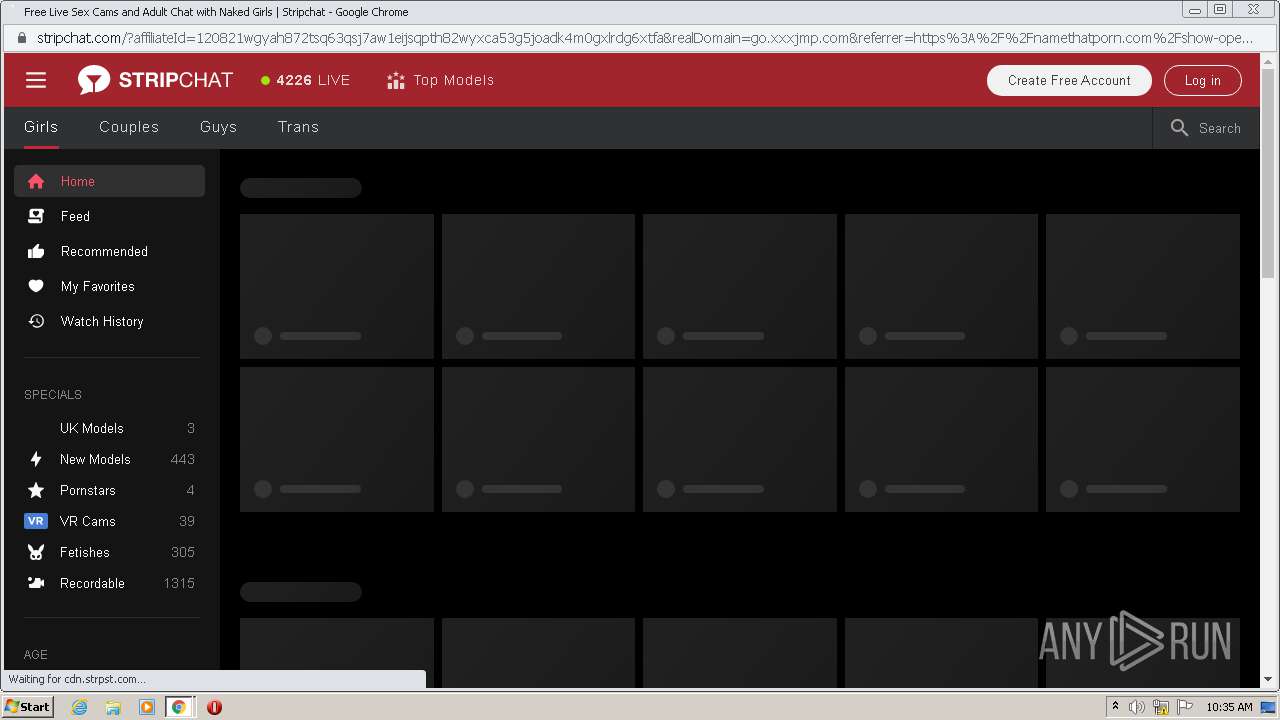The width and height of the screenshot is (1280, 720).
Task: Open My Favorites in the sidebar
Action: [x=109, y=286]
